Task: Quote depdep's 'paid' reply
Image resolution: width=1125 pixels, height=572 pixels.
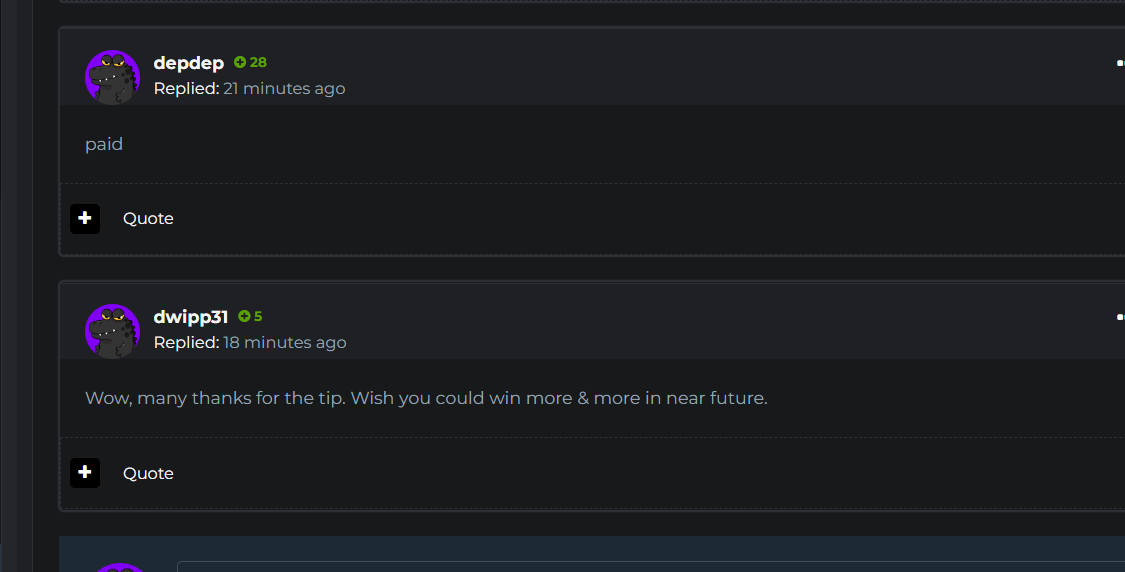Action: (x=148, y=219)
